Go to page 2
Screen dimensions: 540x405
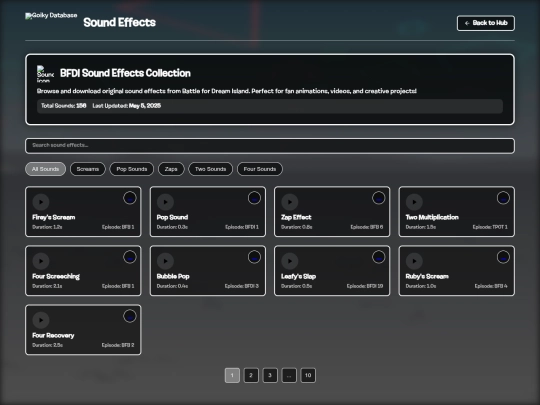coord(251,375)
